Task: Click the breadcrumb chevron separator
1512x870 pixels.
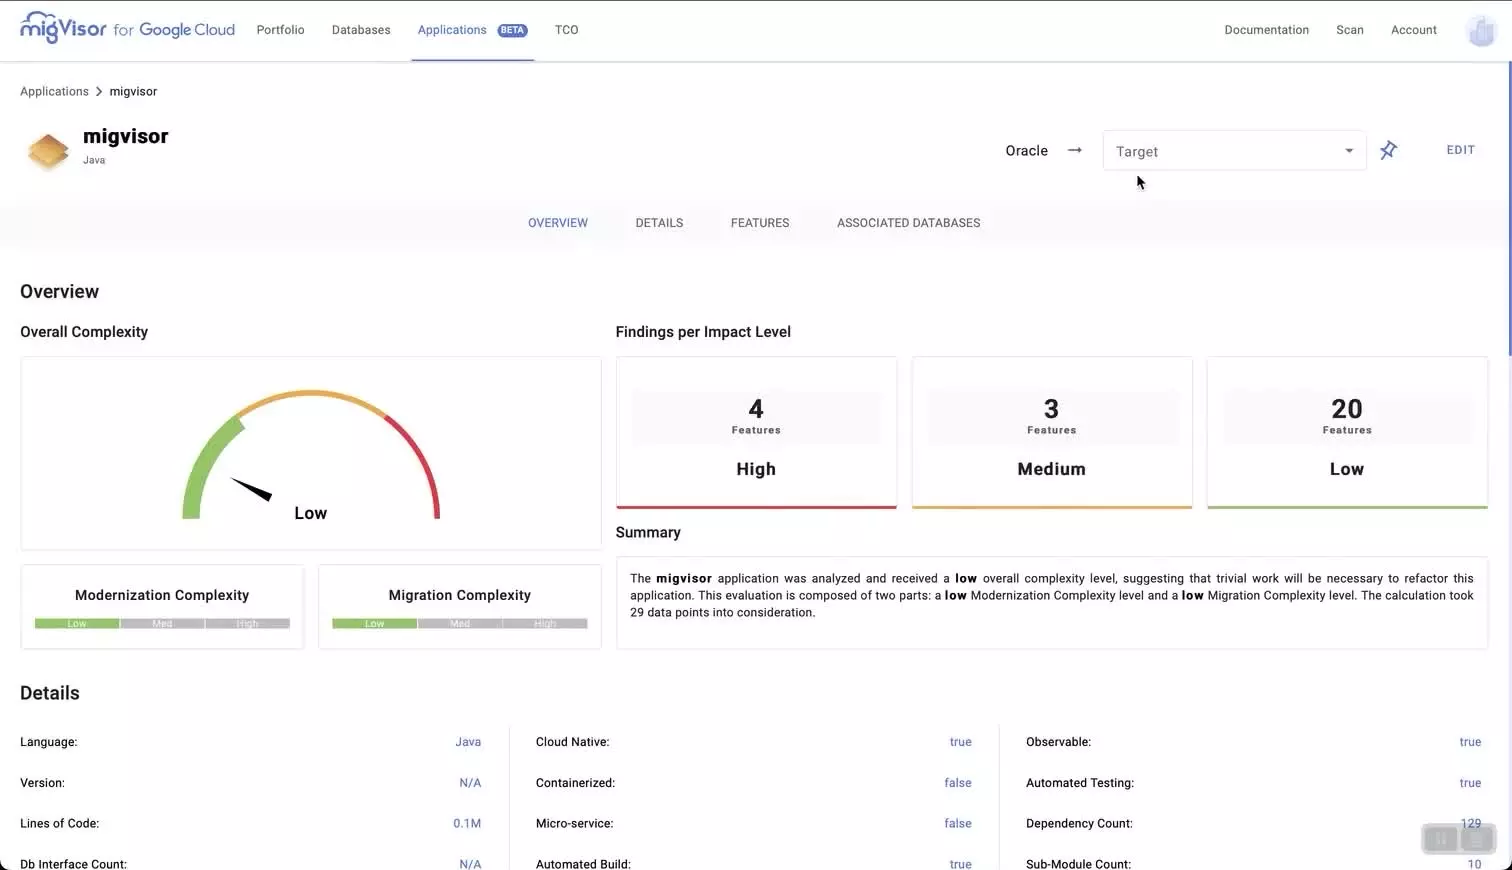Action: 99,91
